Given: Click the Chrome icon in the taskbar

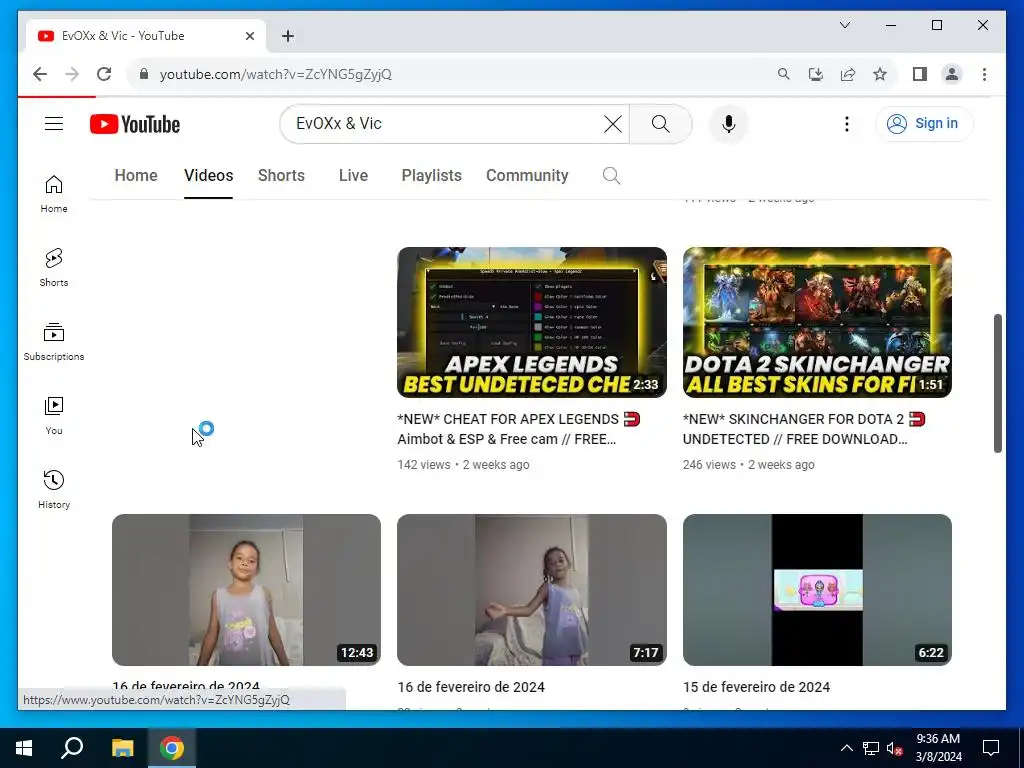Looking at the screenshot, I should 172,748.
